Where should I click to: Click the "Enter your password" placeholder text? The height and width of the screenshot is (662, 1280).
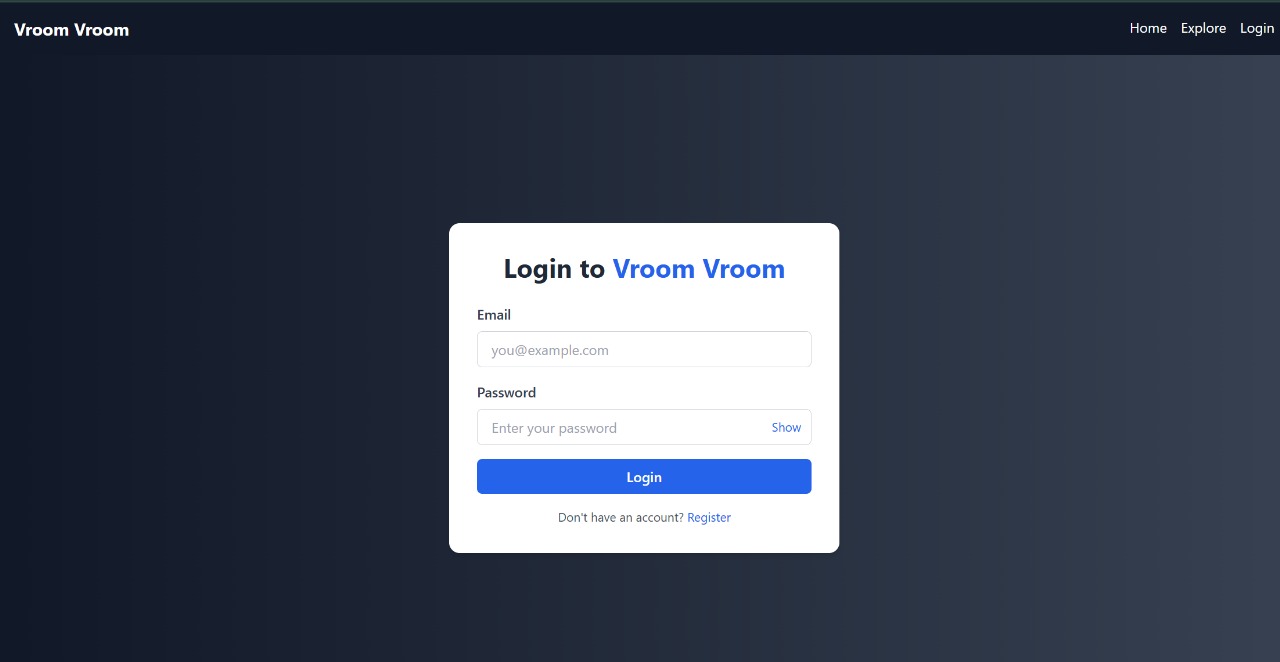pos(554,428)
